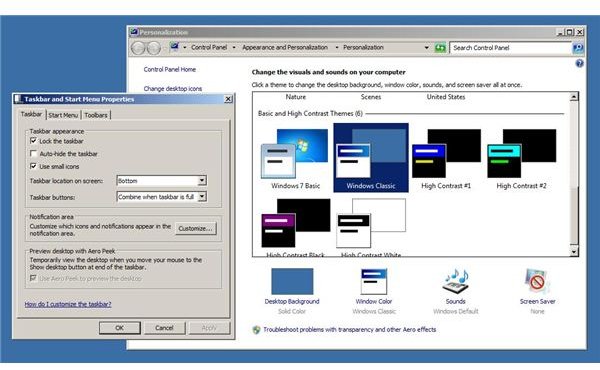Click the theme list scroll down arrow
This screenshot has height=370, width=600.
pyautogui.click(x=574, y=251)
